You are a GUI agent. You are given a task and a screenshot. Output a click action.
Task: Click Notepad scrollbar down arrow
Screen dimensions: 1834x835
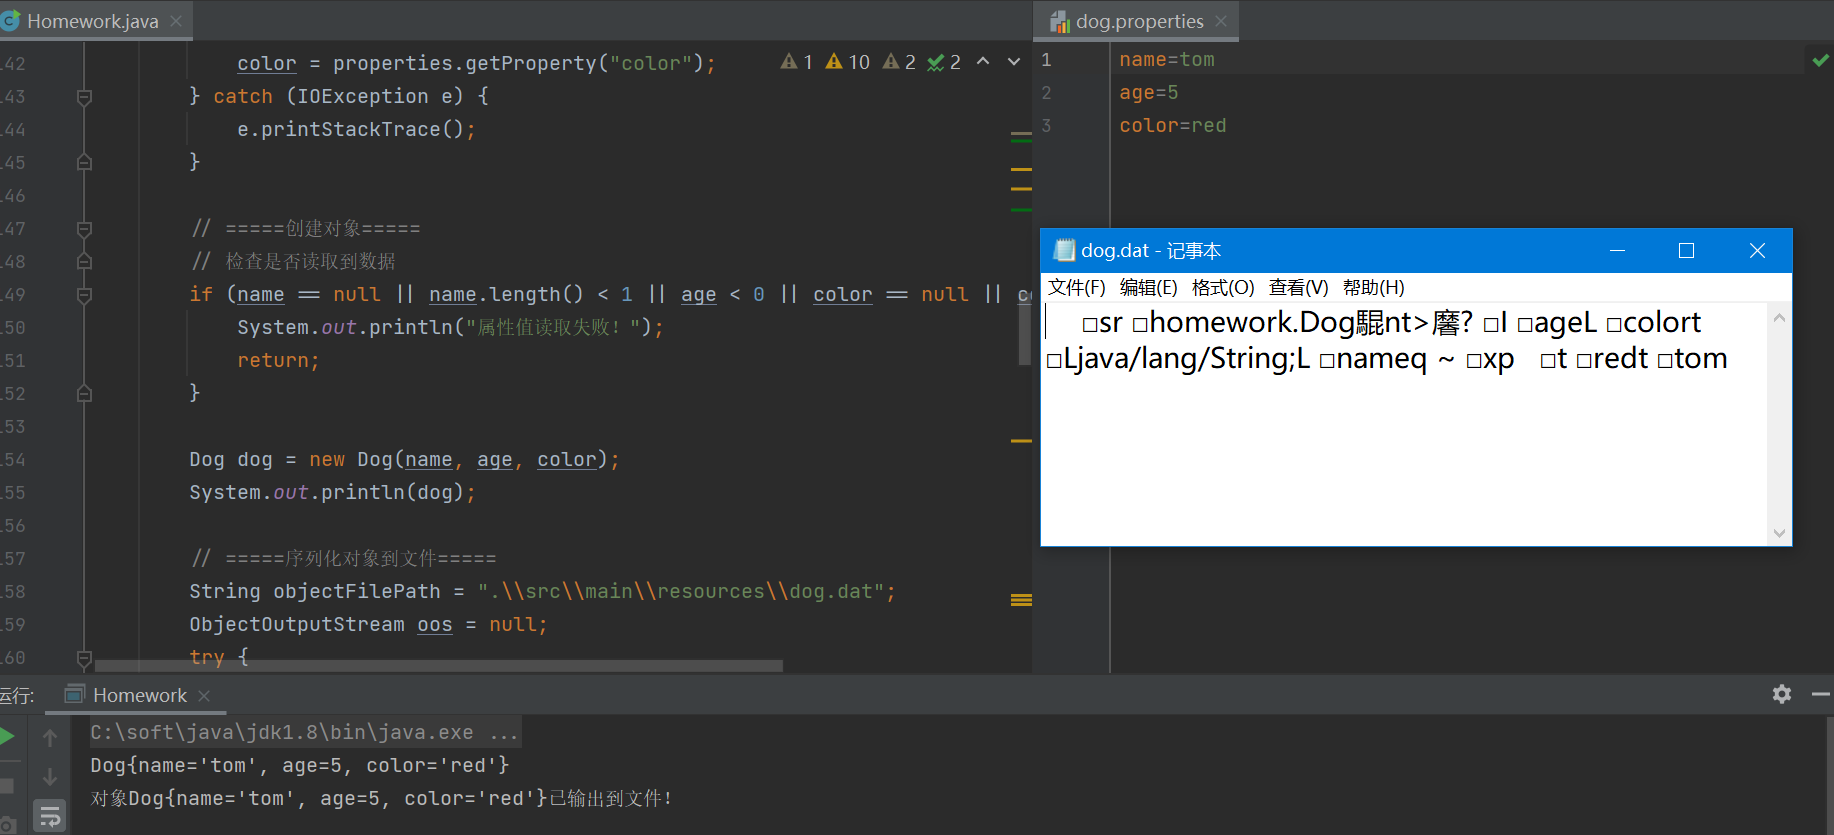click(1779, 533)
